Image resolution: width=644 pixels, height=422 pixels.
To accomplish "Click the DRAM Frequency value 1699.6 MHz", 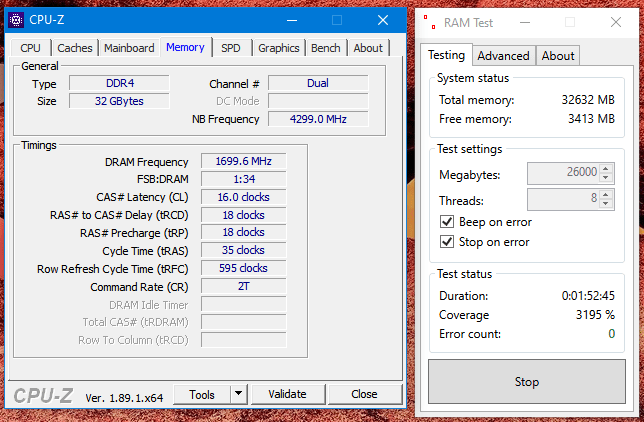I will tap(244, 161).
